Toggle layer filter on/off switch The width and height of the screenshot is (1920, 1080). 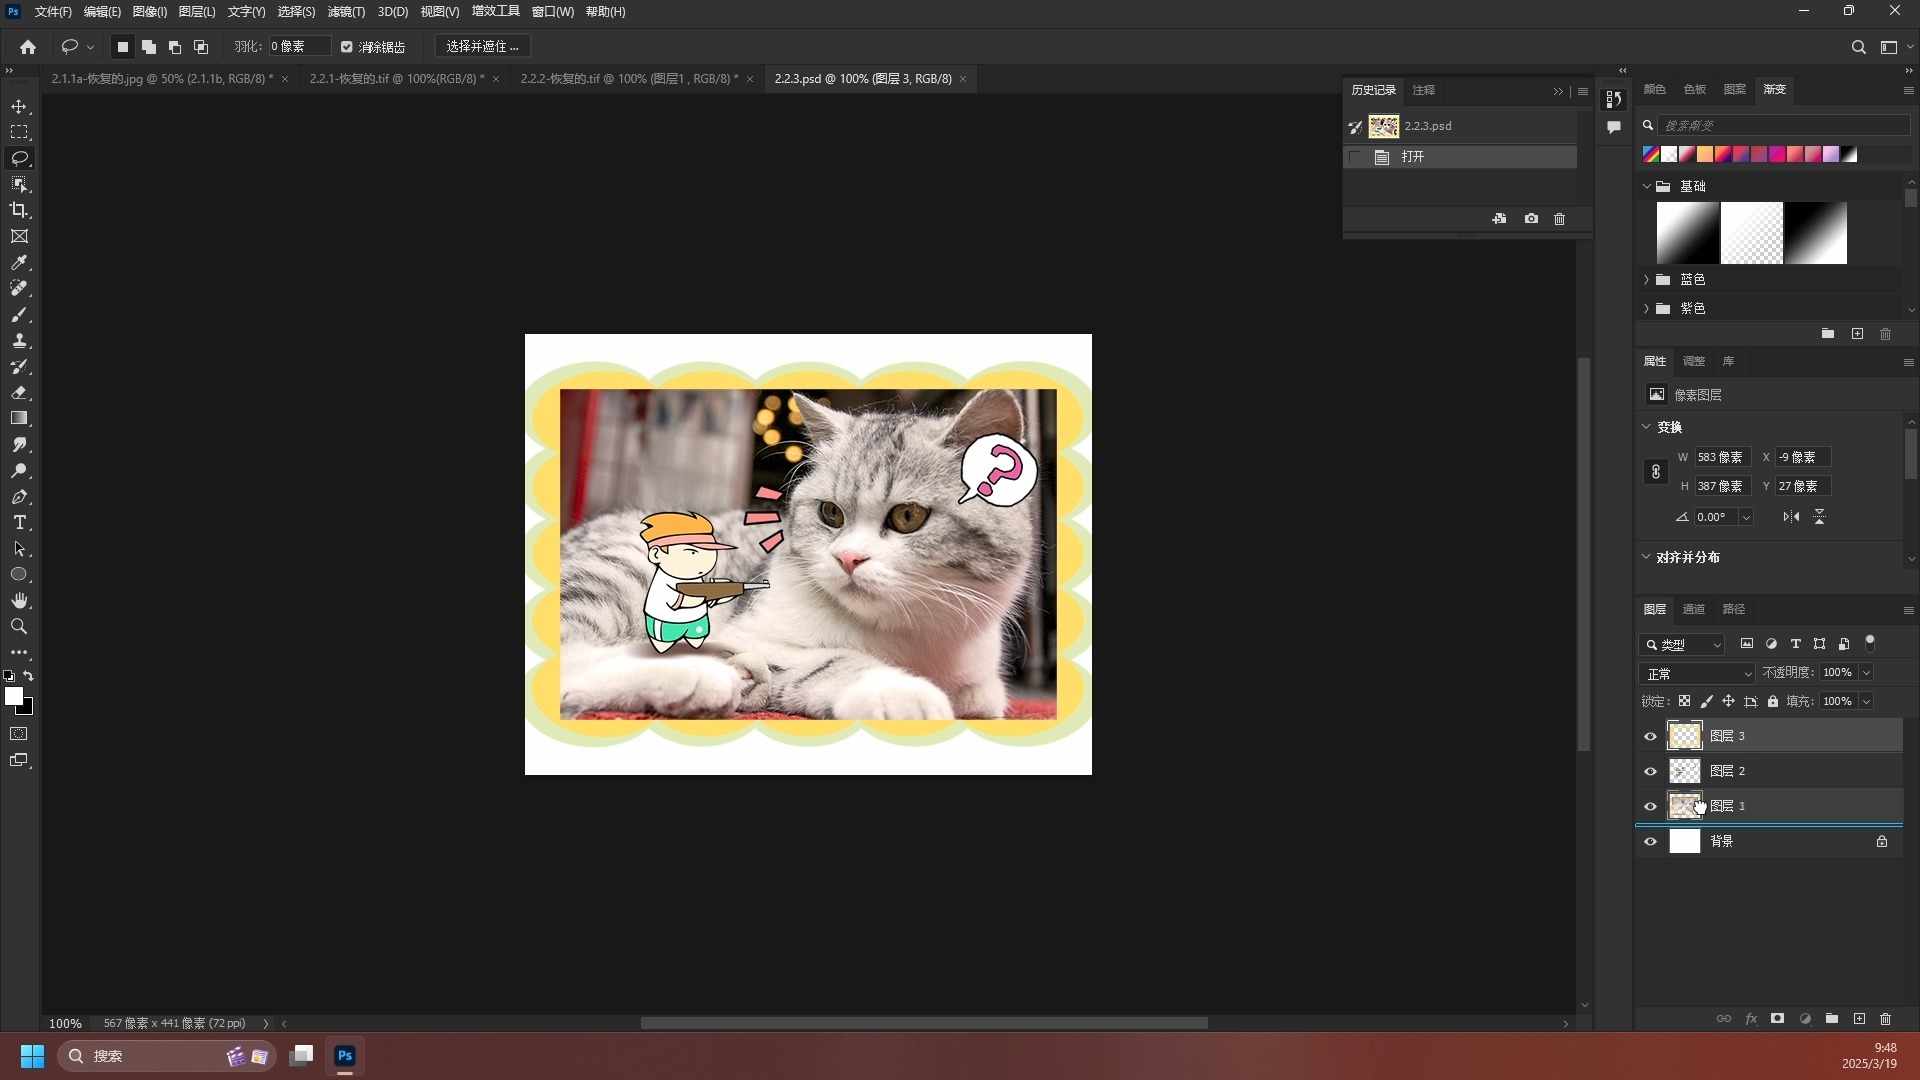click(1870, 643)
